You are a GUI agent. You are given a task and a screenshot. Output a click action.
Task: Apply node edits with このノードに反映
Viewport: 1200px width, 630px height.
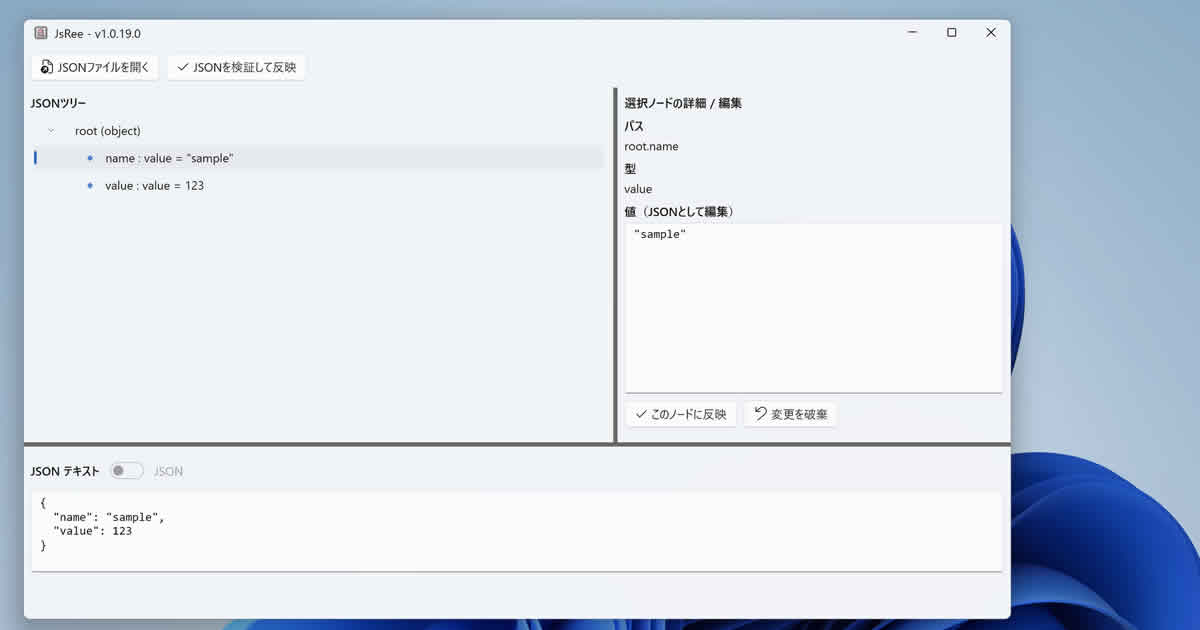point(680,413)
